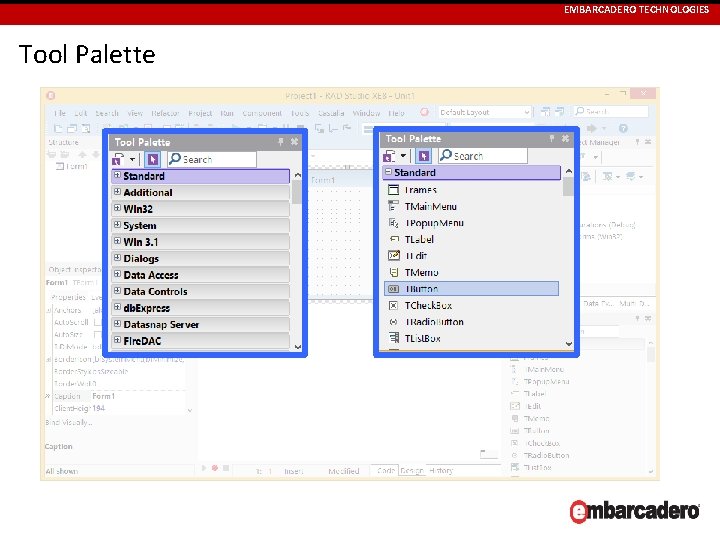This screenshot has width=720, height=540.
Task: Expand the Standard category plus sign
Action: coord(117,175)
